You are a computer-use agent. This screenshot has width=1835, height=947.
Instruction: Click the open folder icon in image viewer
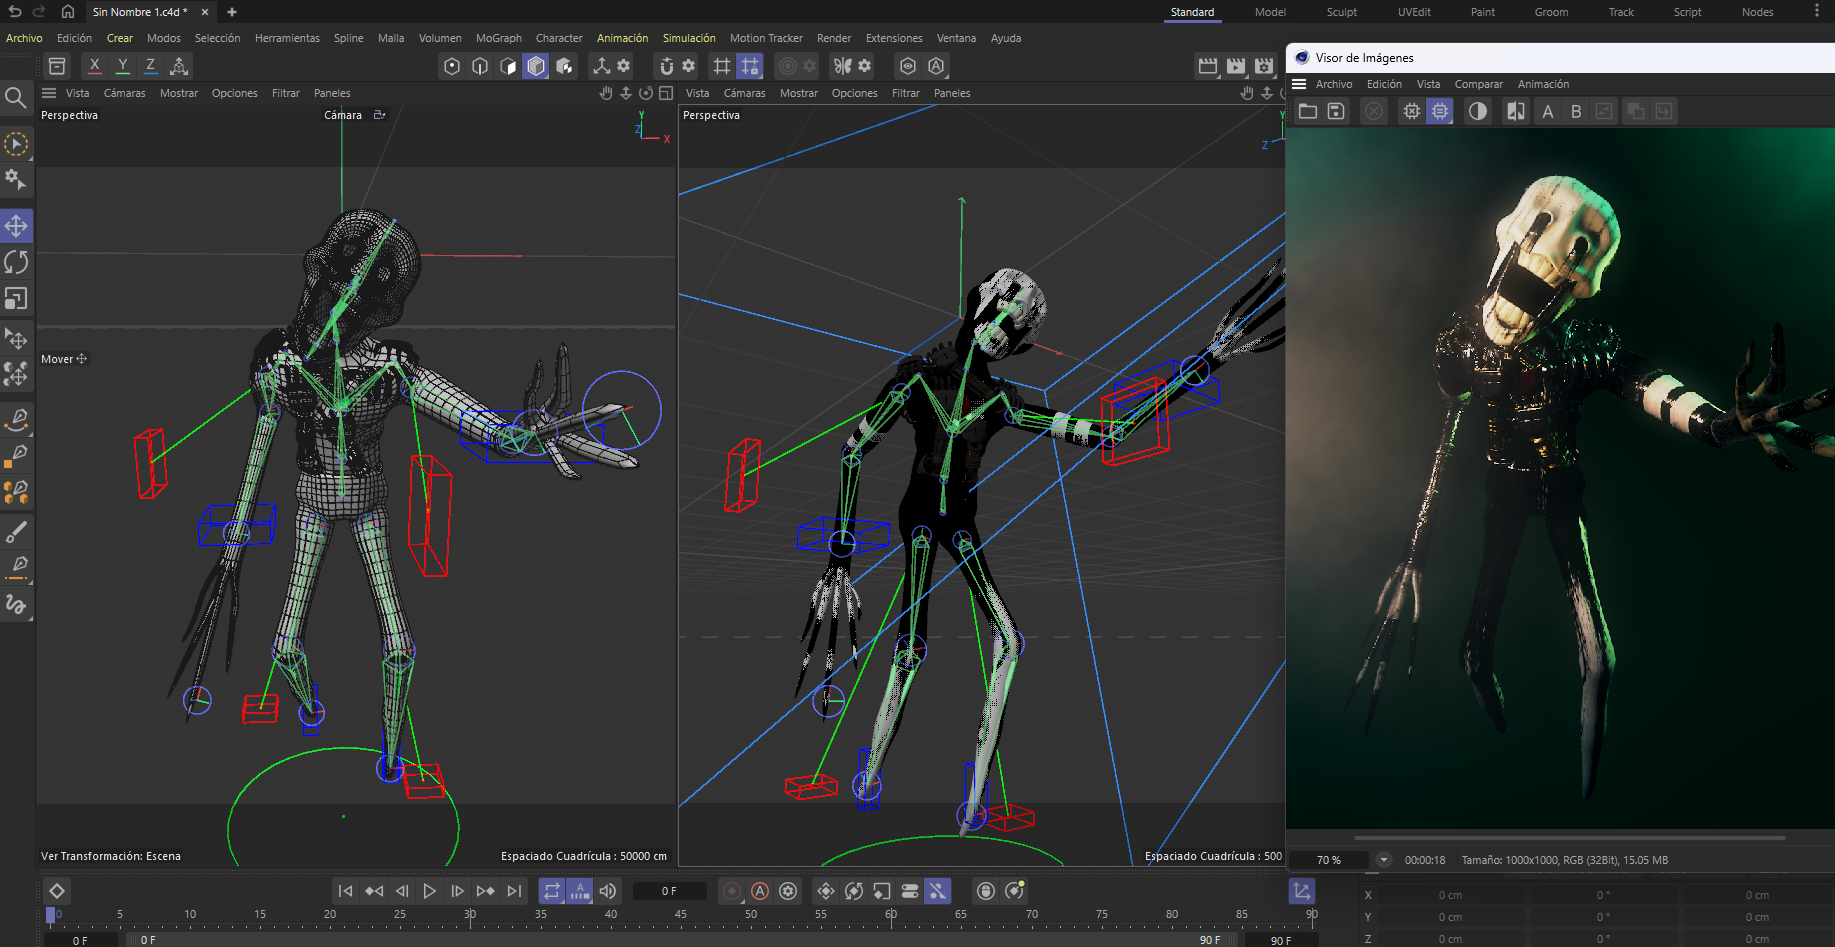coord(1308,111)
